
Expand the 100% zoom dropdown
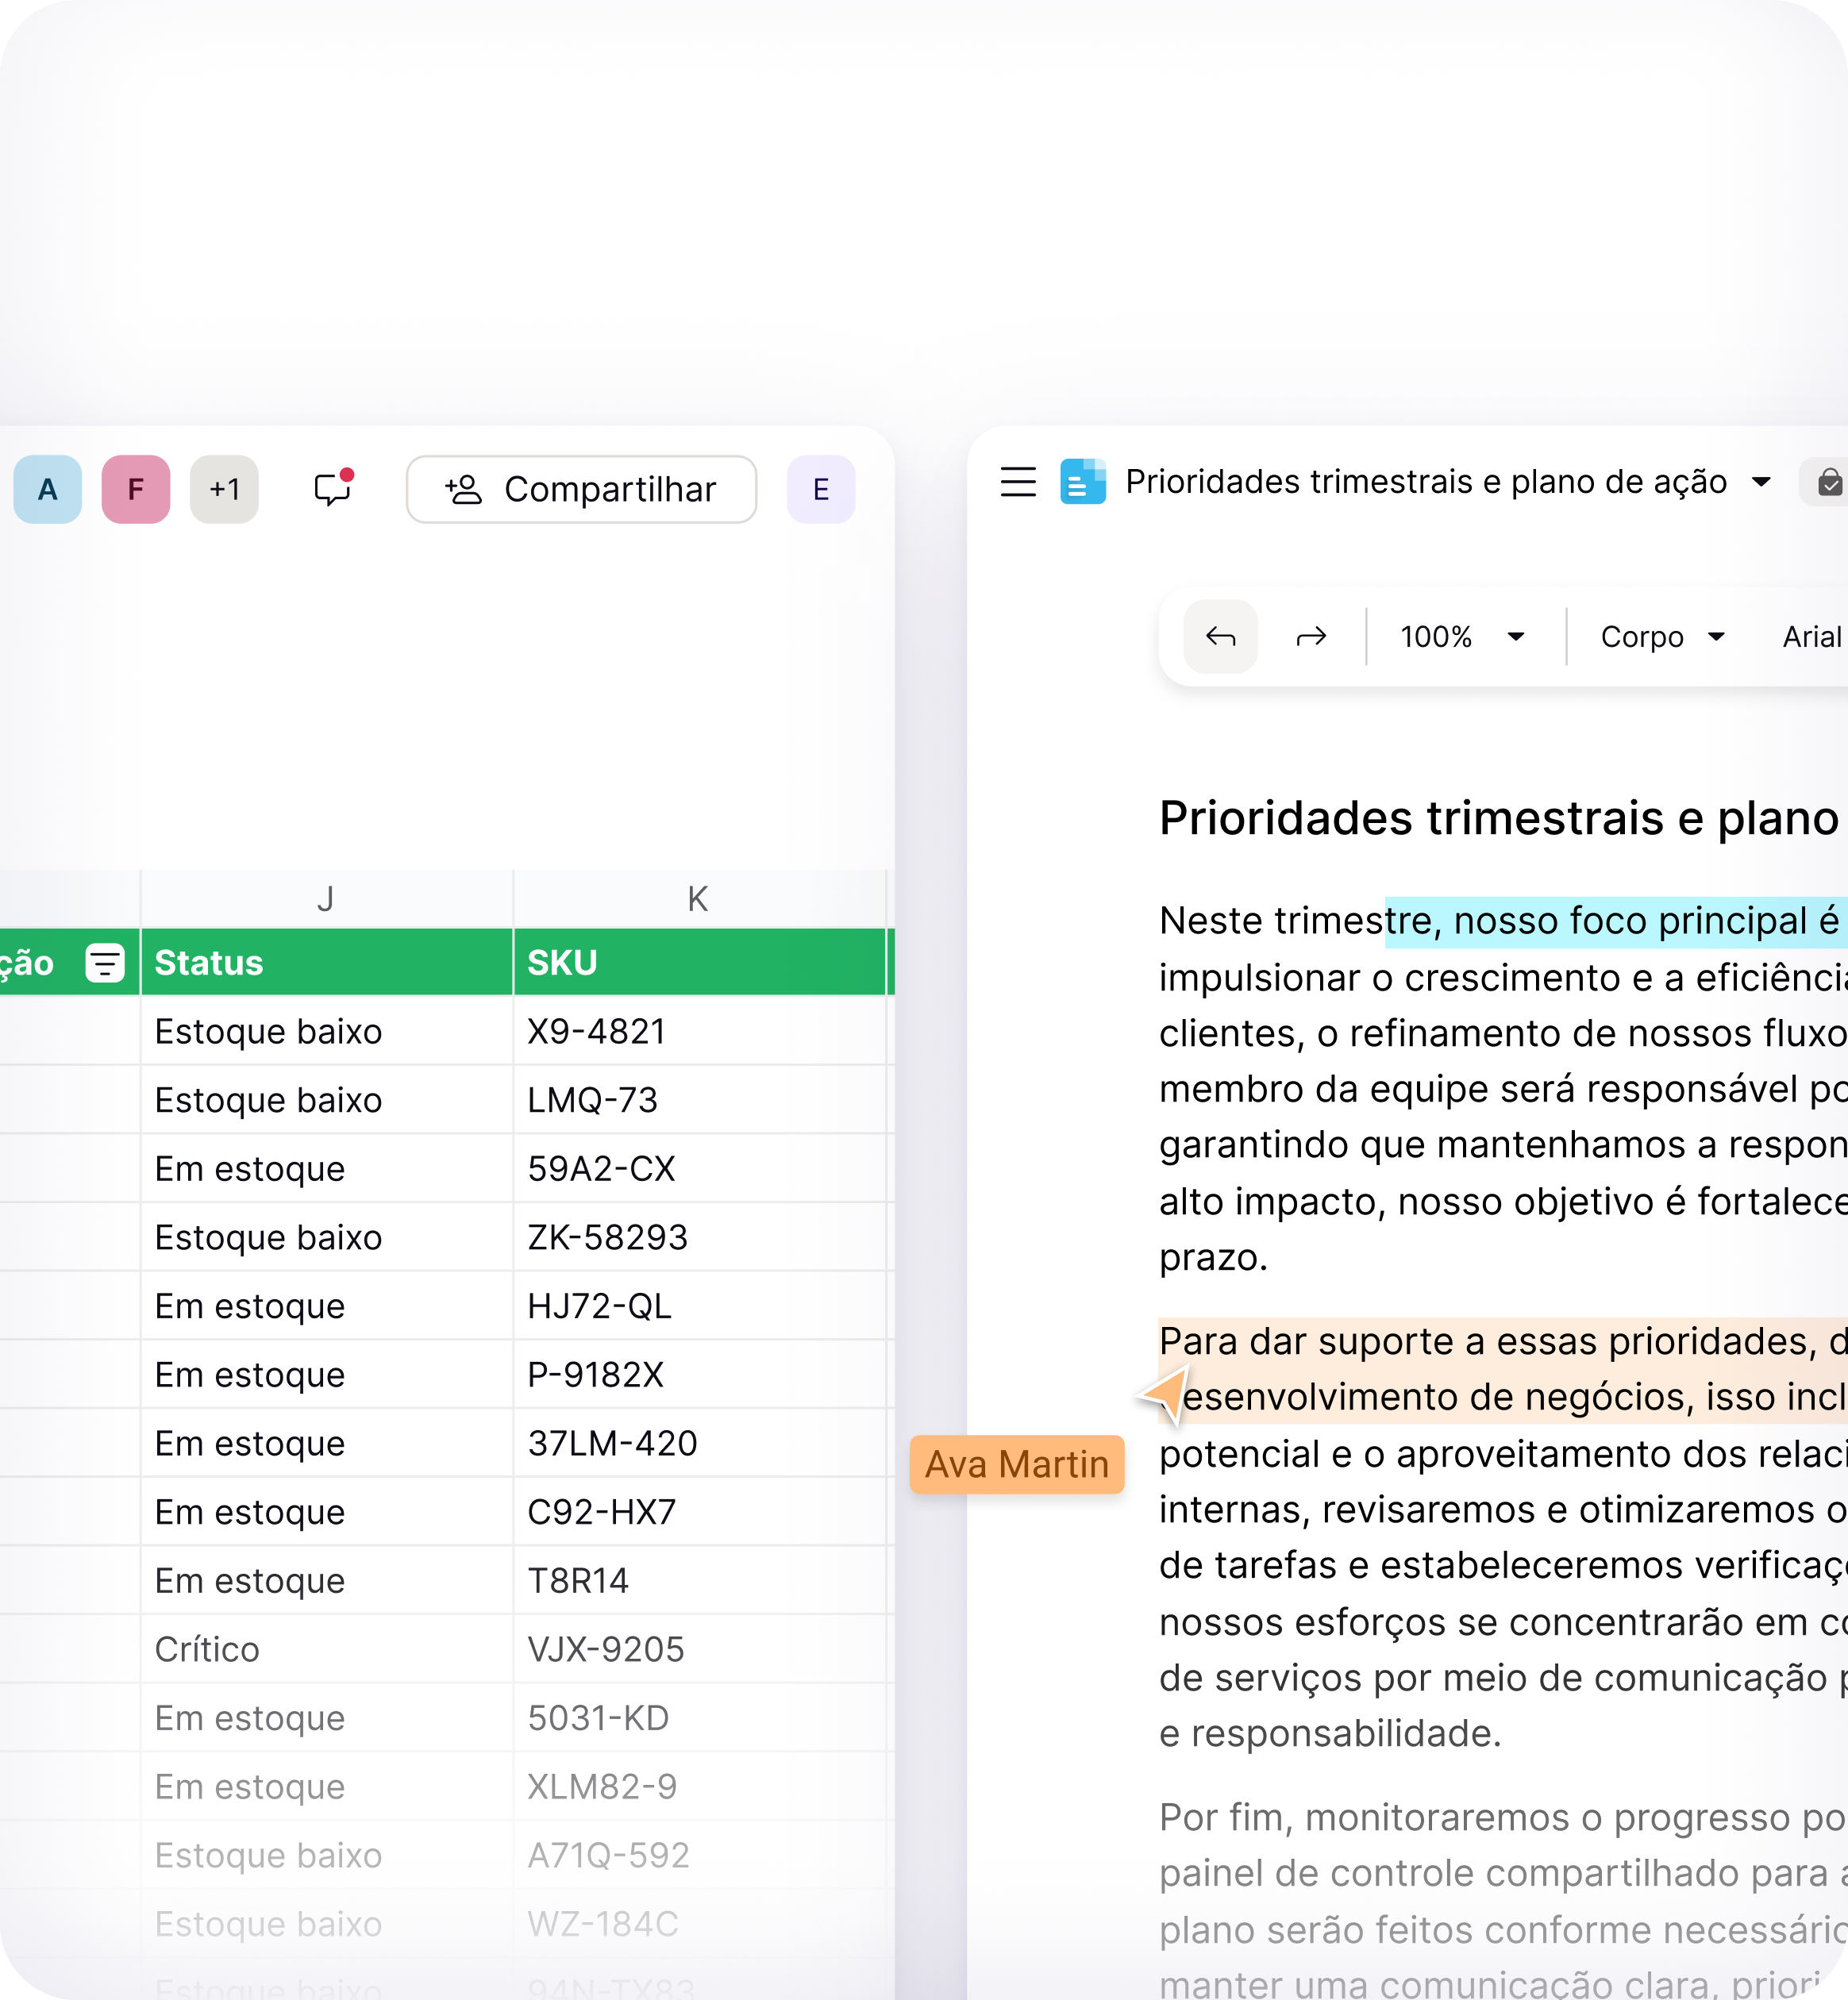(x=1515, y=637)
